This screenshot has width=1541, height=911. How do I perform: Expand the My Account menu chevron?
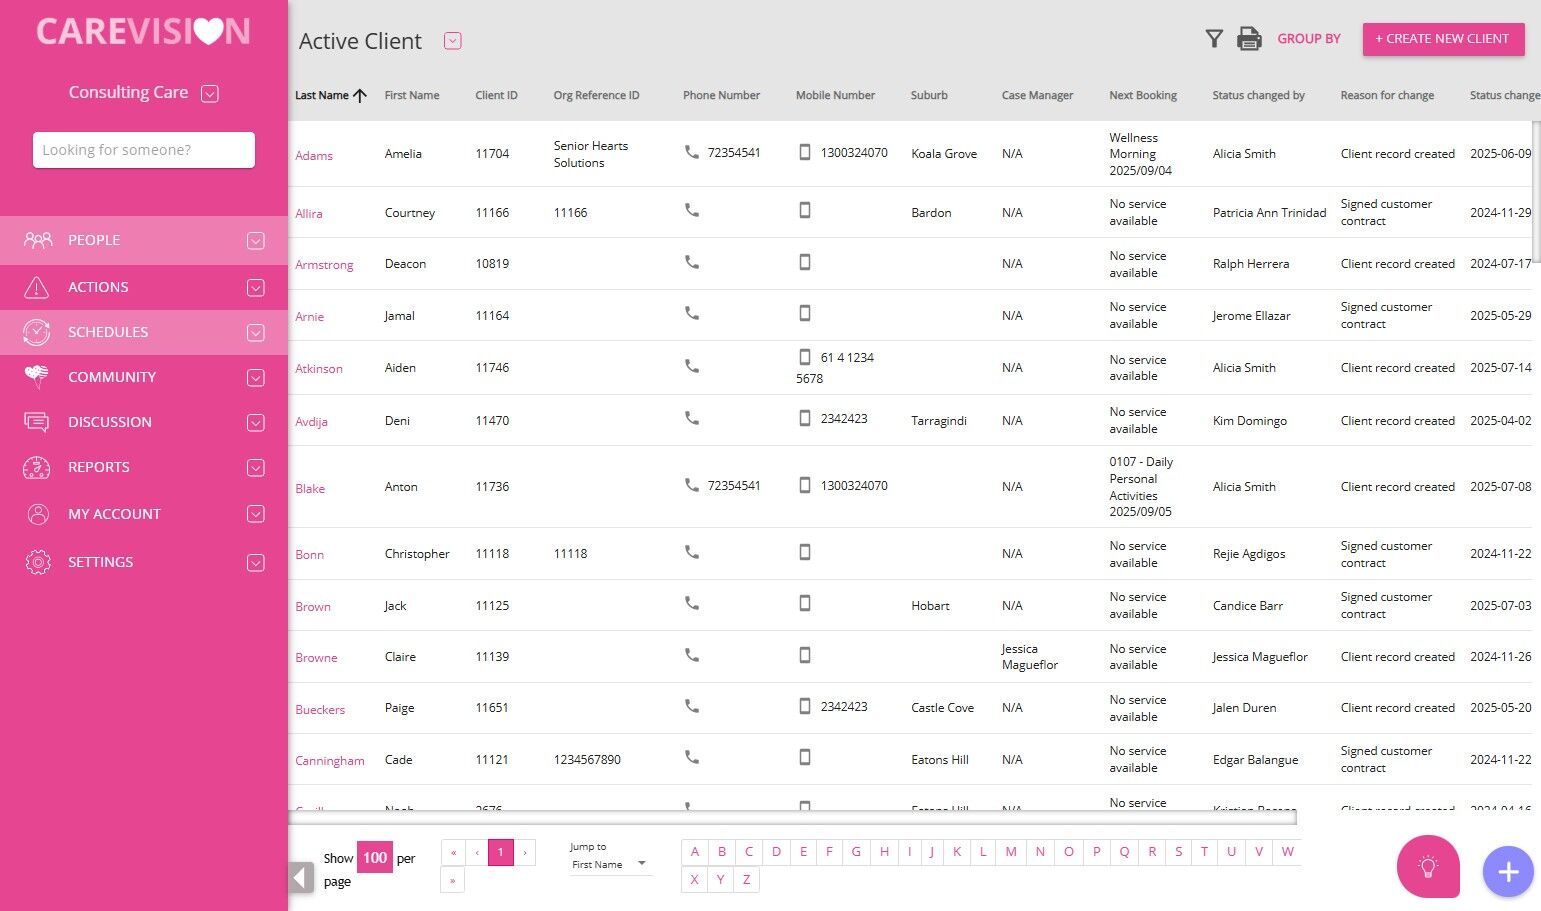coord(256,514)
